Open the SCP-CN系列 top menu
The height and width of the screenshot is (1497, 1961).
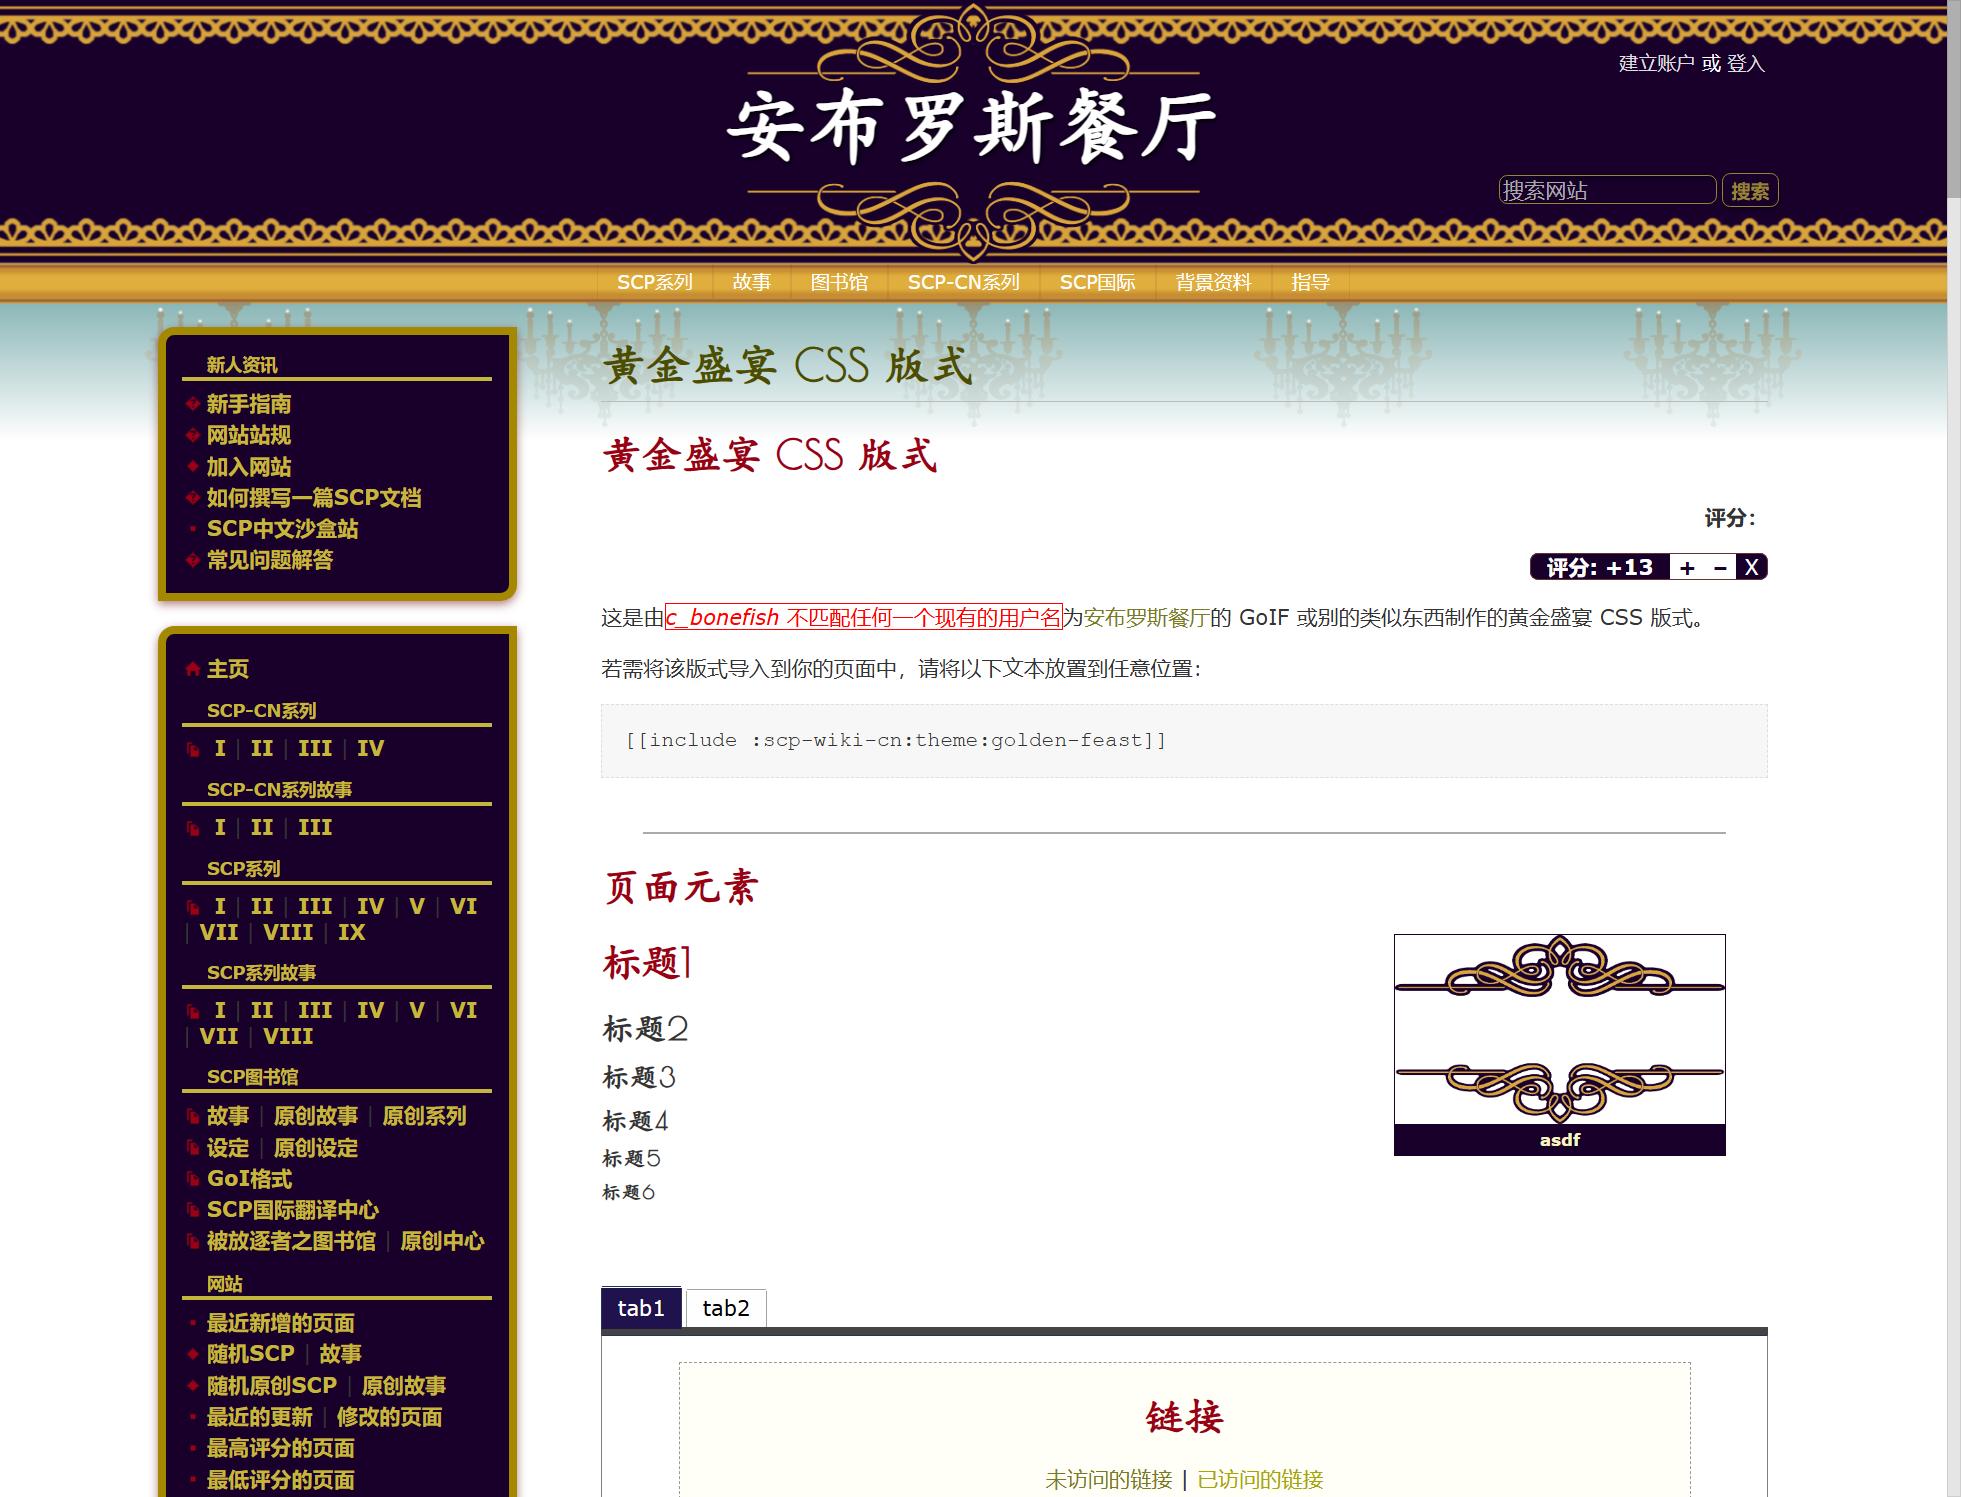(x=963, y=282)
